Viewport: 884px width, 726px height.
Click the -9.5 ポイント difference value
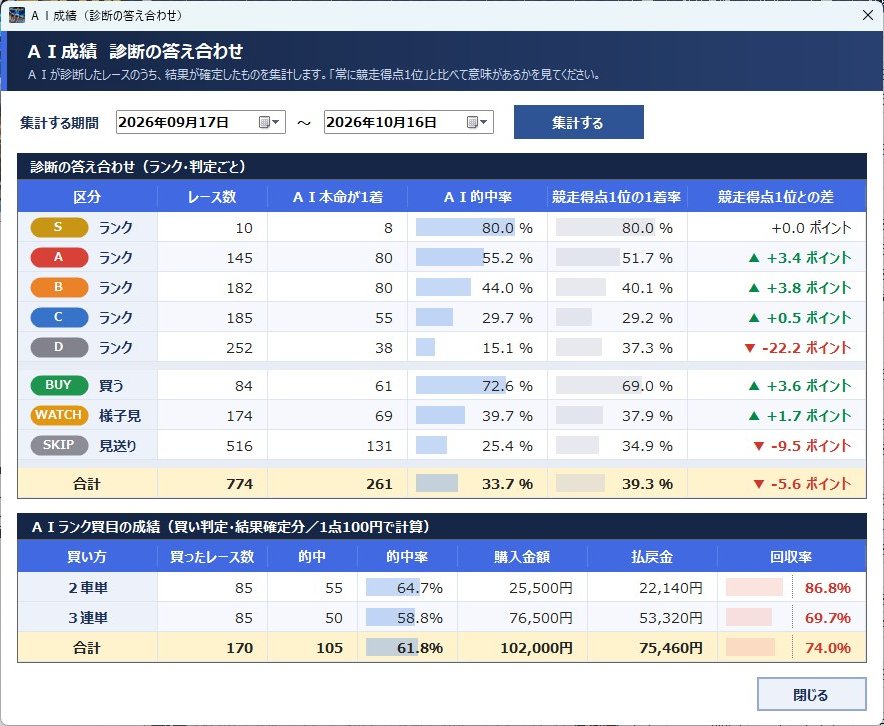click(x=802, y=446)
